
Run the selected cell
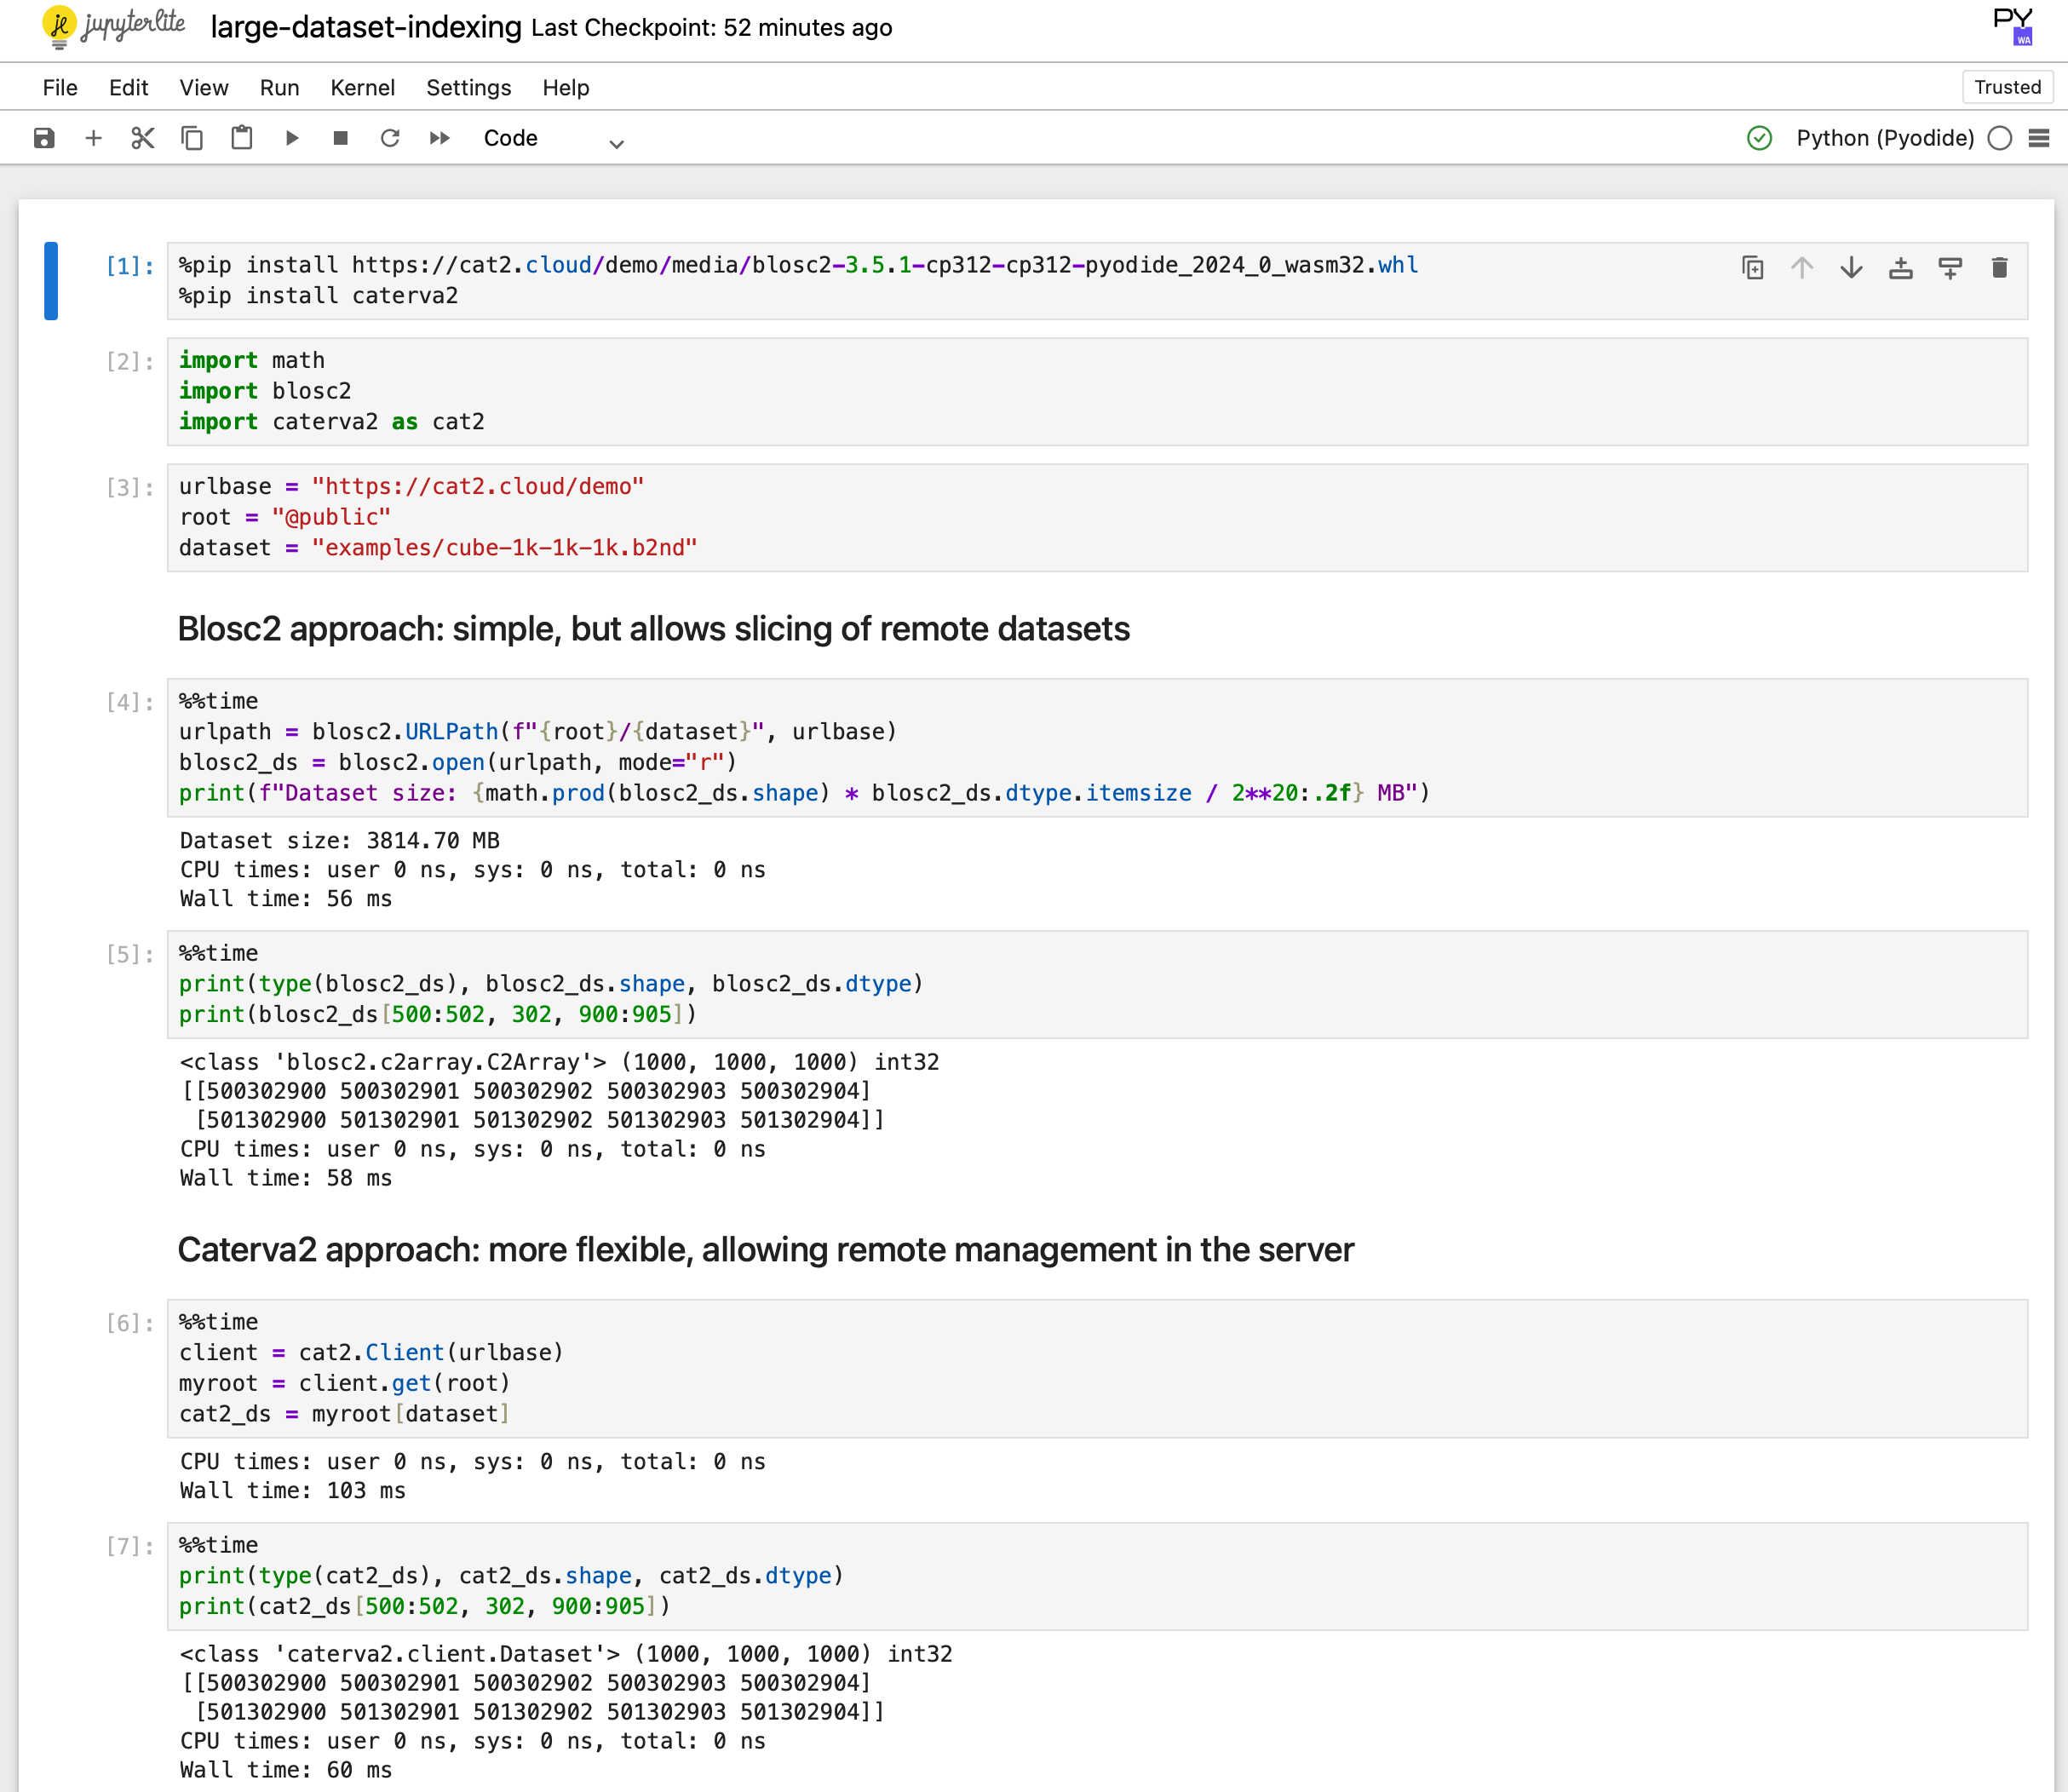click(291, 138)
